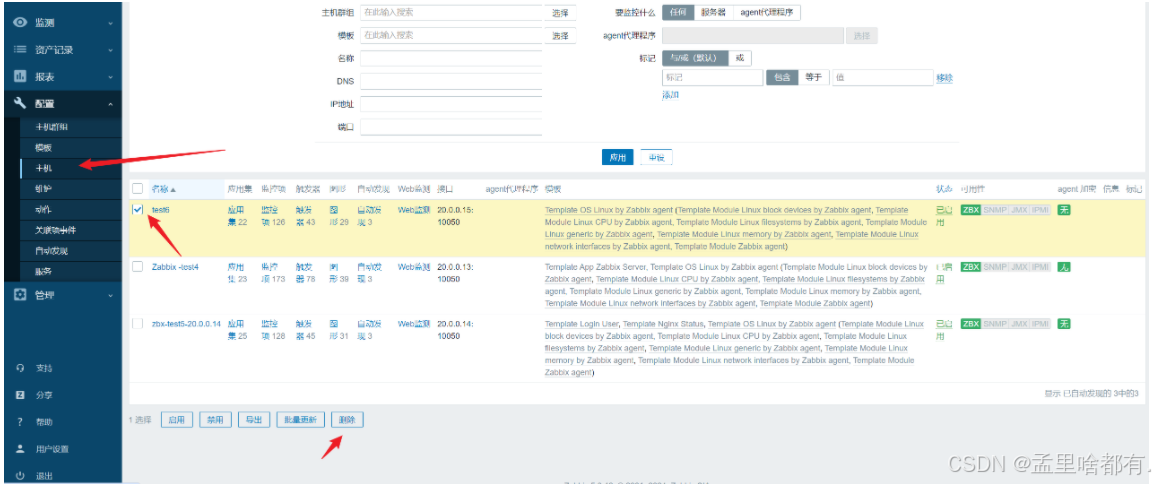Sort hosts by the 名称 column header

click(164, 189)
